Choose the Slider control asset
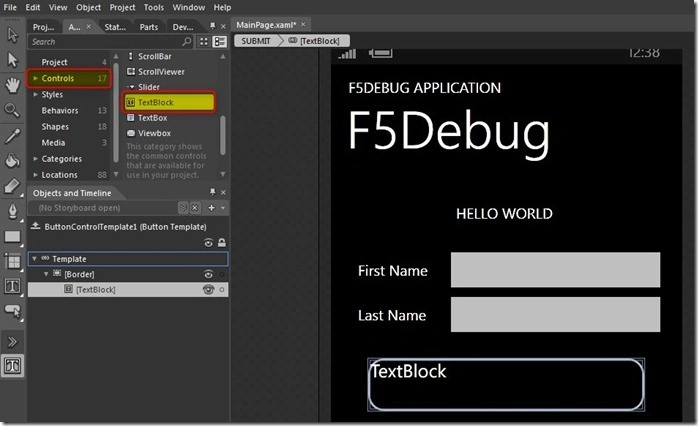This screenshot has width=698, height=426. (143, 87)
